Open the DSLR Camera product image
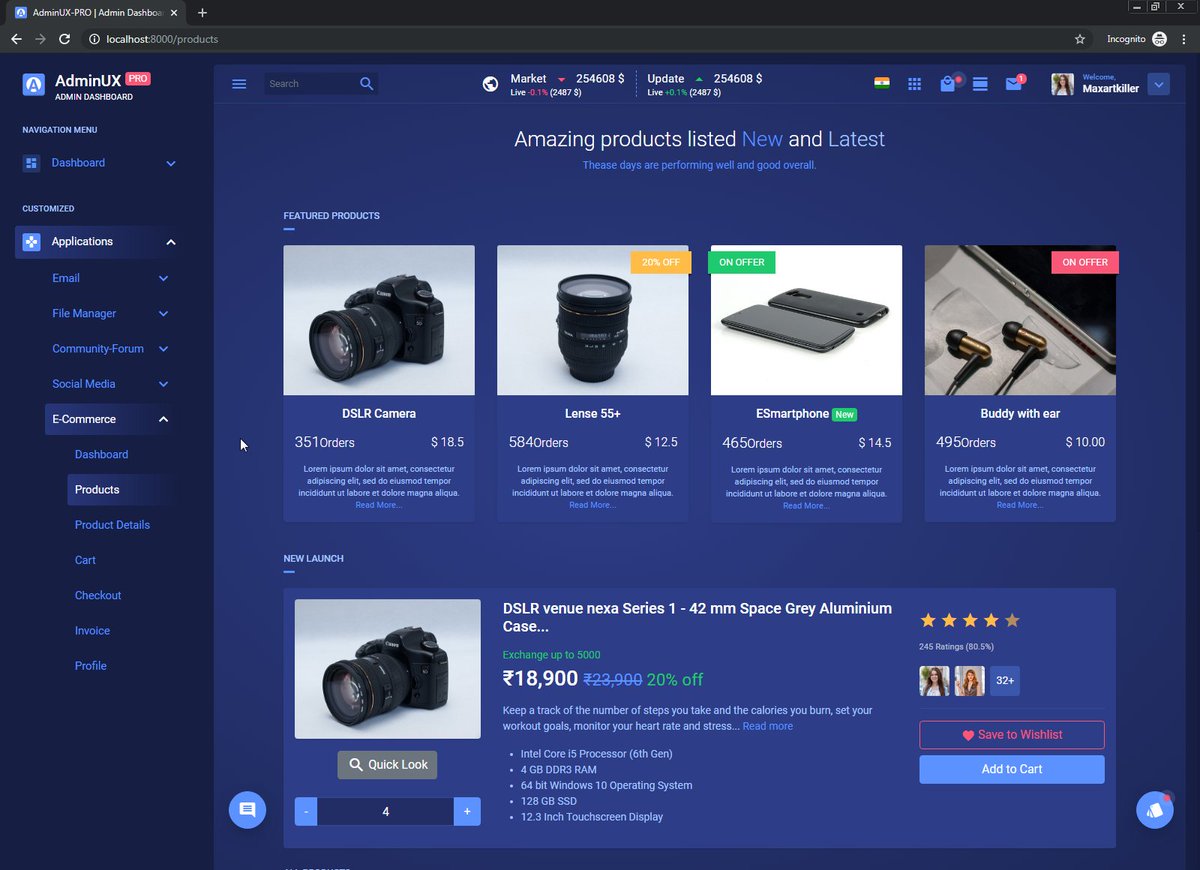Image resolution: width=1200 pixels, height=870 pixels. [x=379, y=321]
